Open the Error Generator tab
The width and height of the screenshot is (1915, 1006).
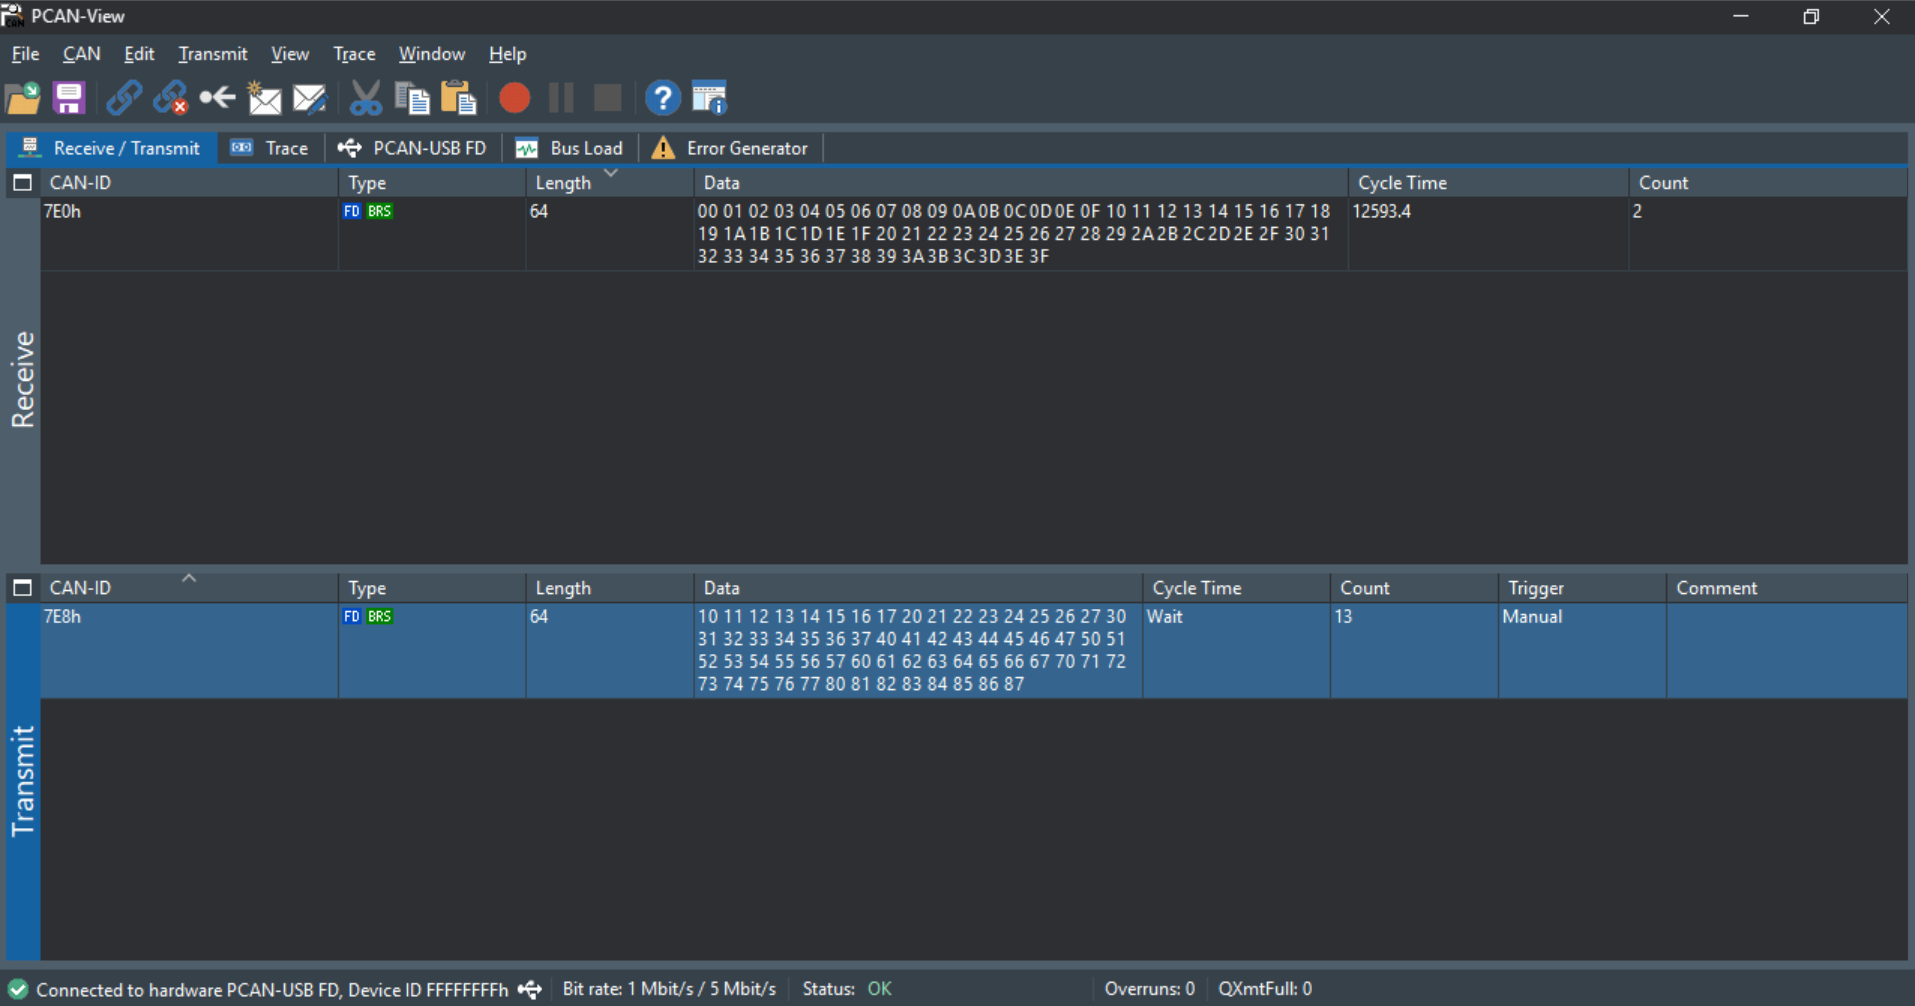731,148
